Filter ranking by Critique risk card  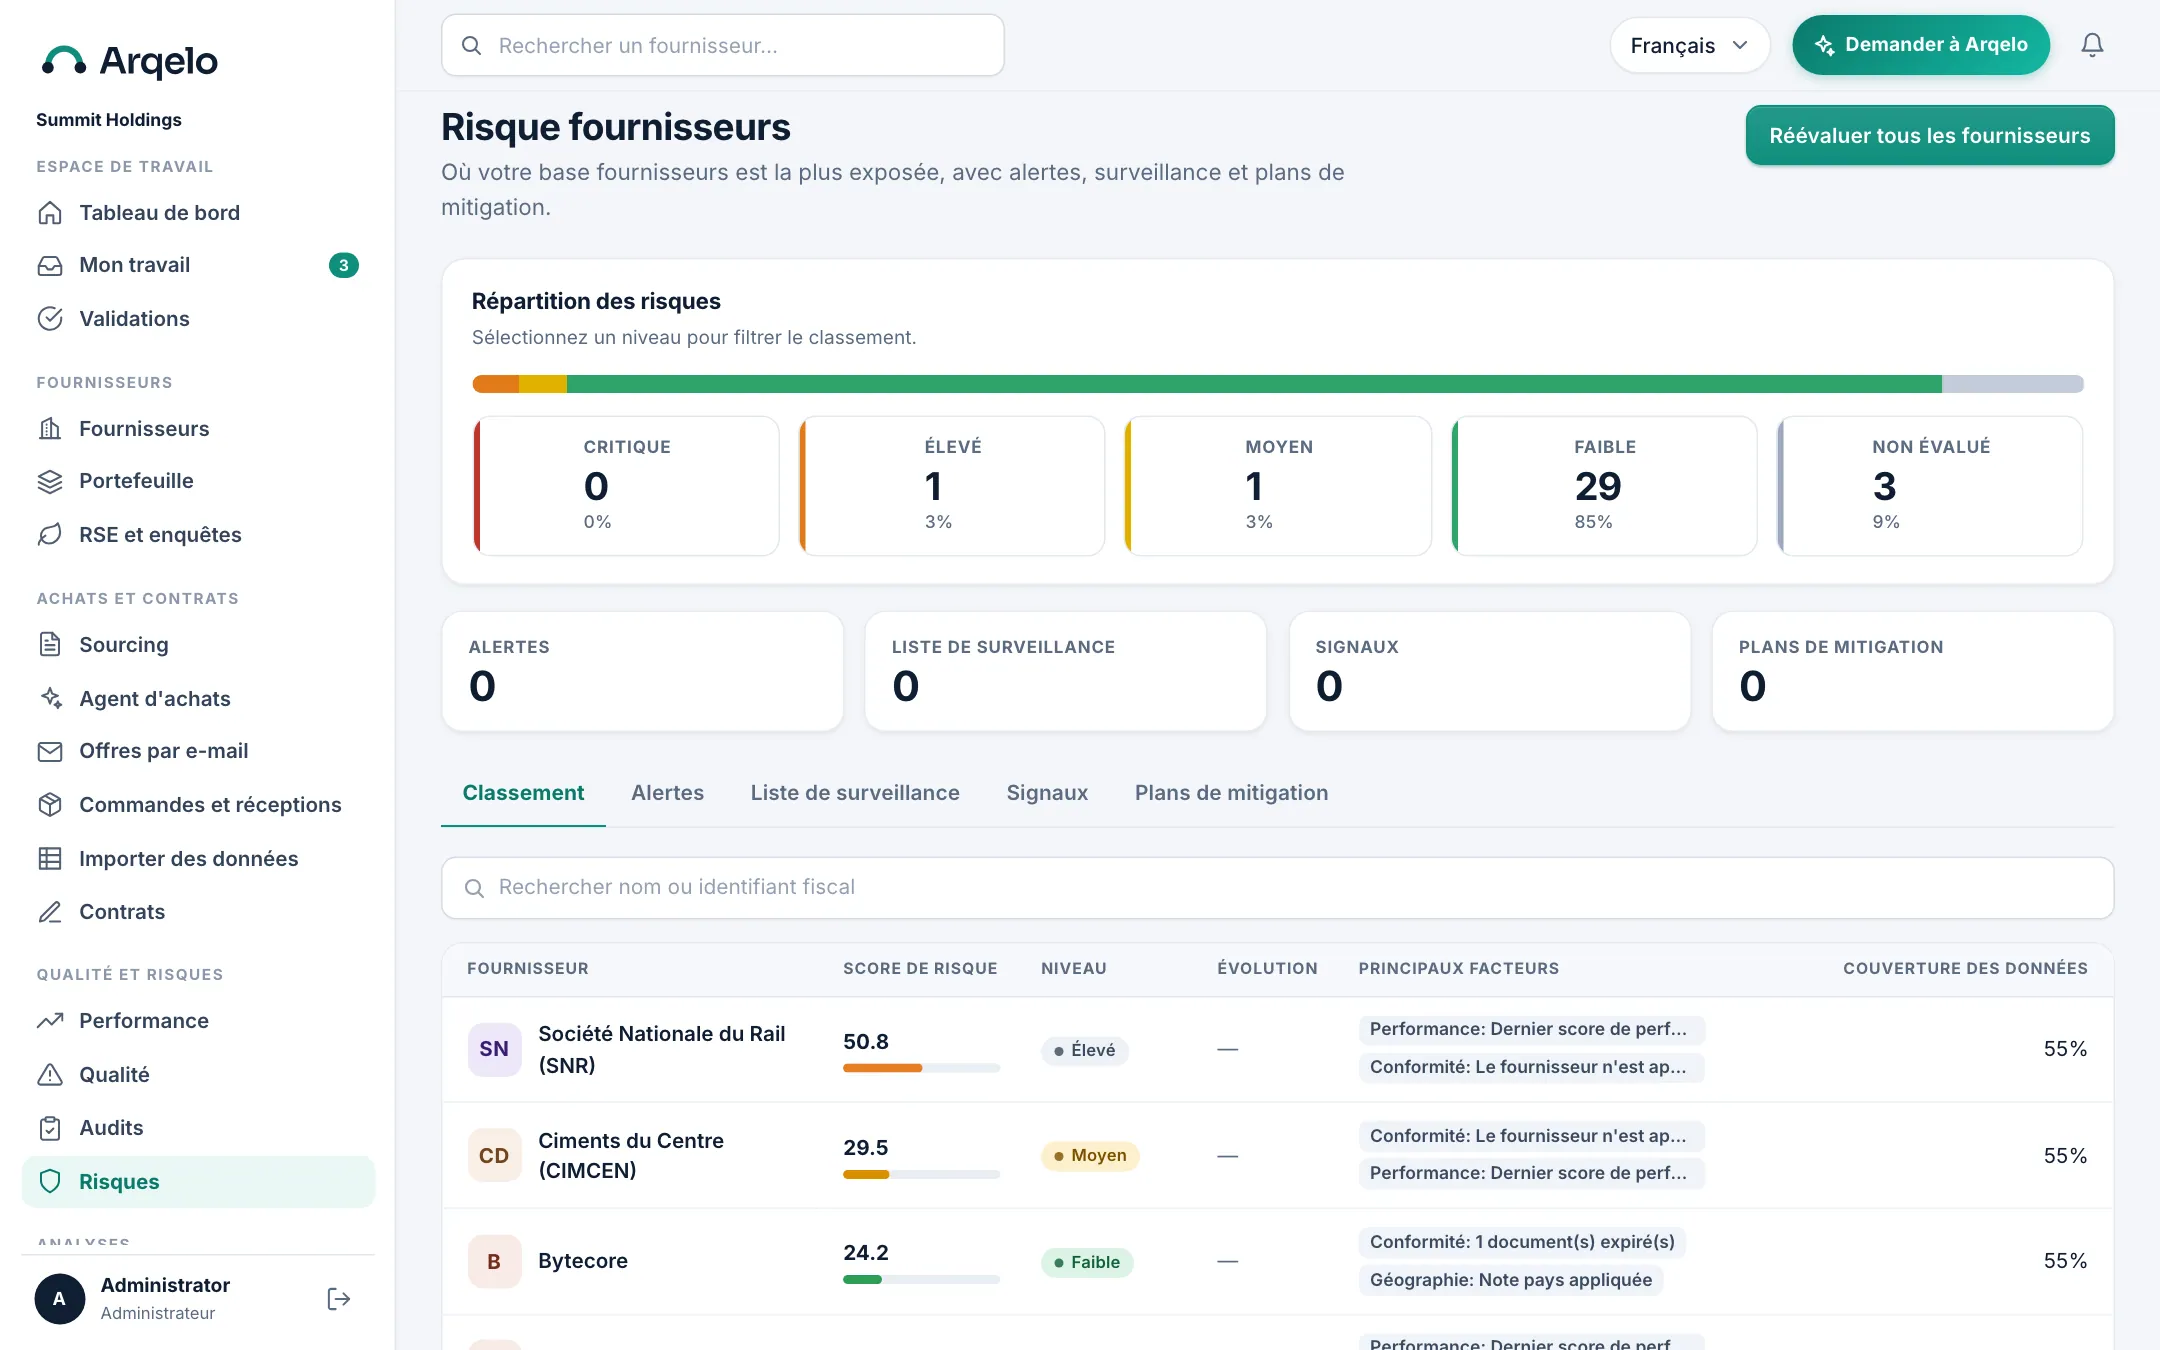[626, 486]
